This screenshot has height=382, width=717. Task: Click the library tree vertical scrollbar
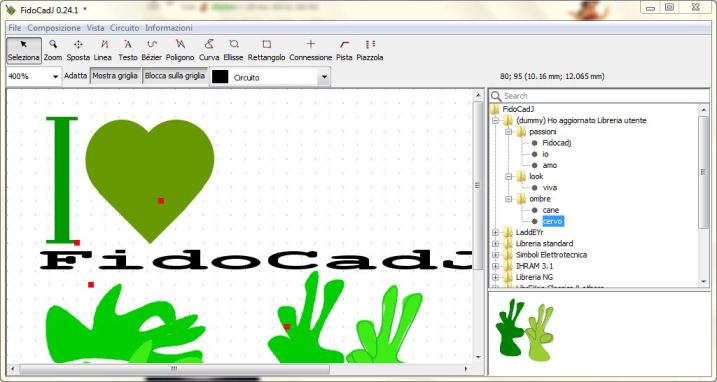pyautogui.click(x=703, y=172)
